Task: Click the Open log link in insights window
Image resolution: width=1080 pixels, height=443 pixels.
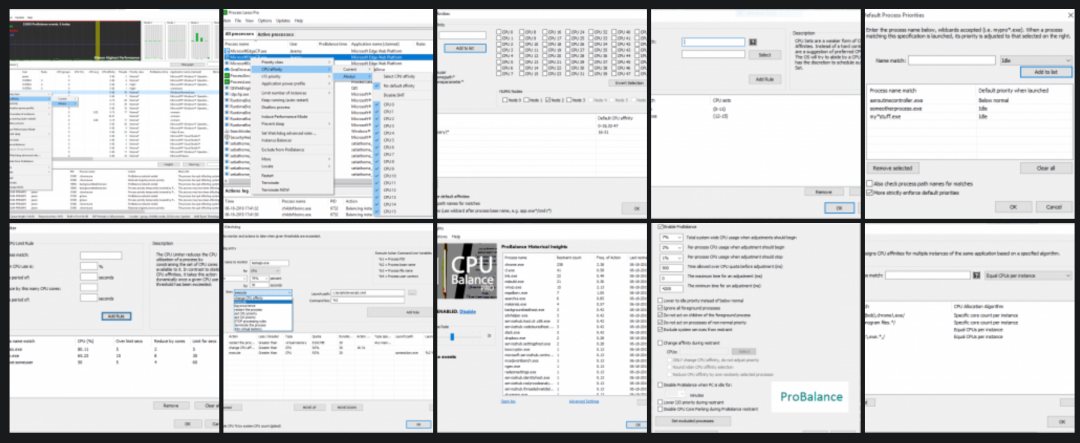Action: point(508,401)
